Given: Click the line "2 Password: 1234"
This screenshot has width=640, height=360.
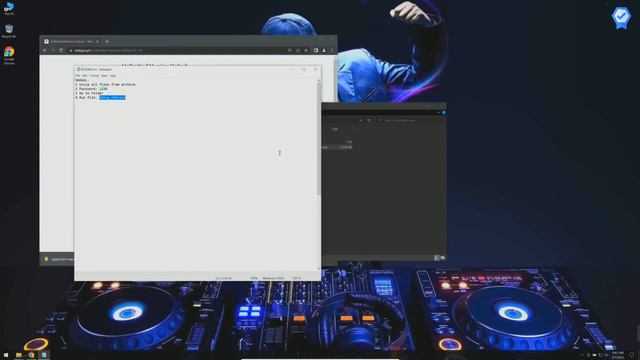Looking at the screenshot, I should [91, 89].
